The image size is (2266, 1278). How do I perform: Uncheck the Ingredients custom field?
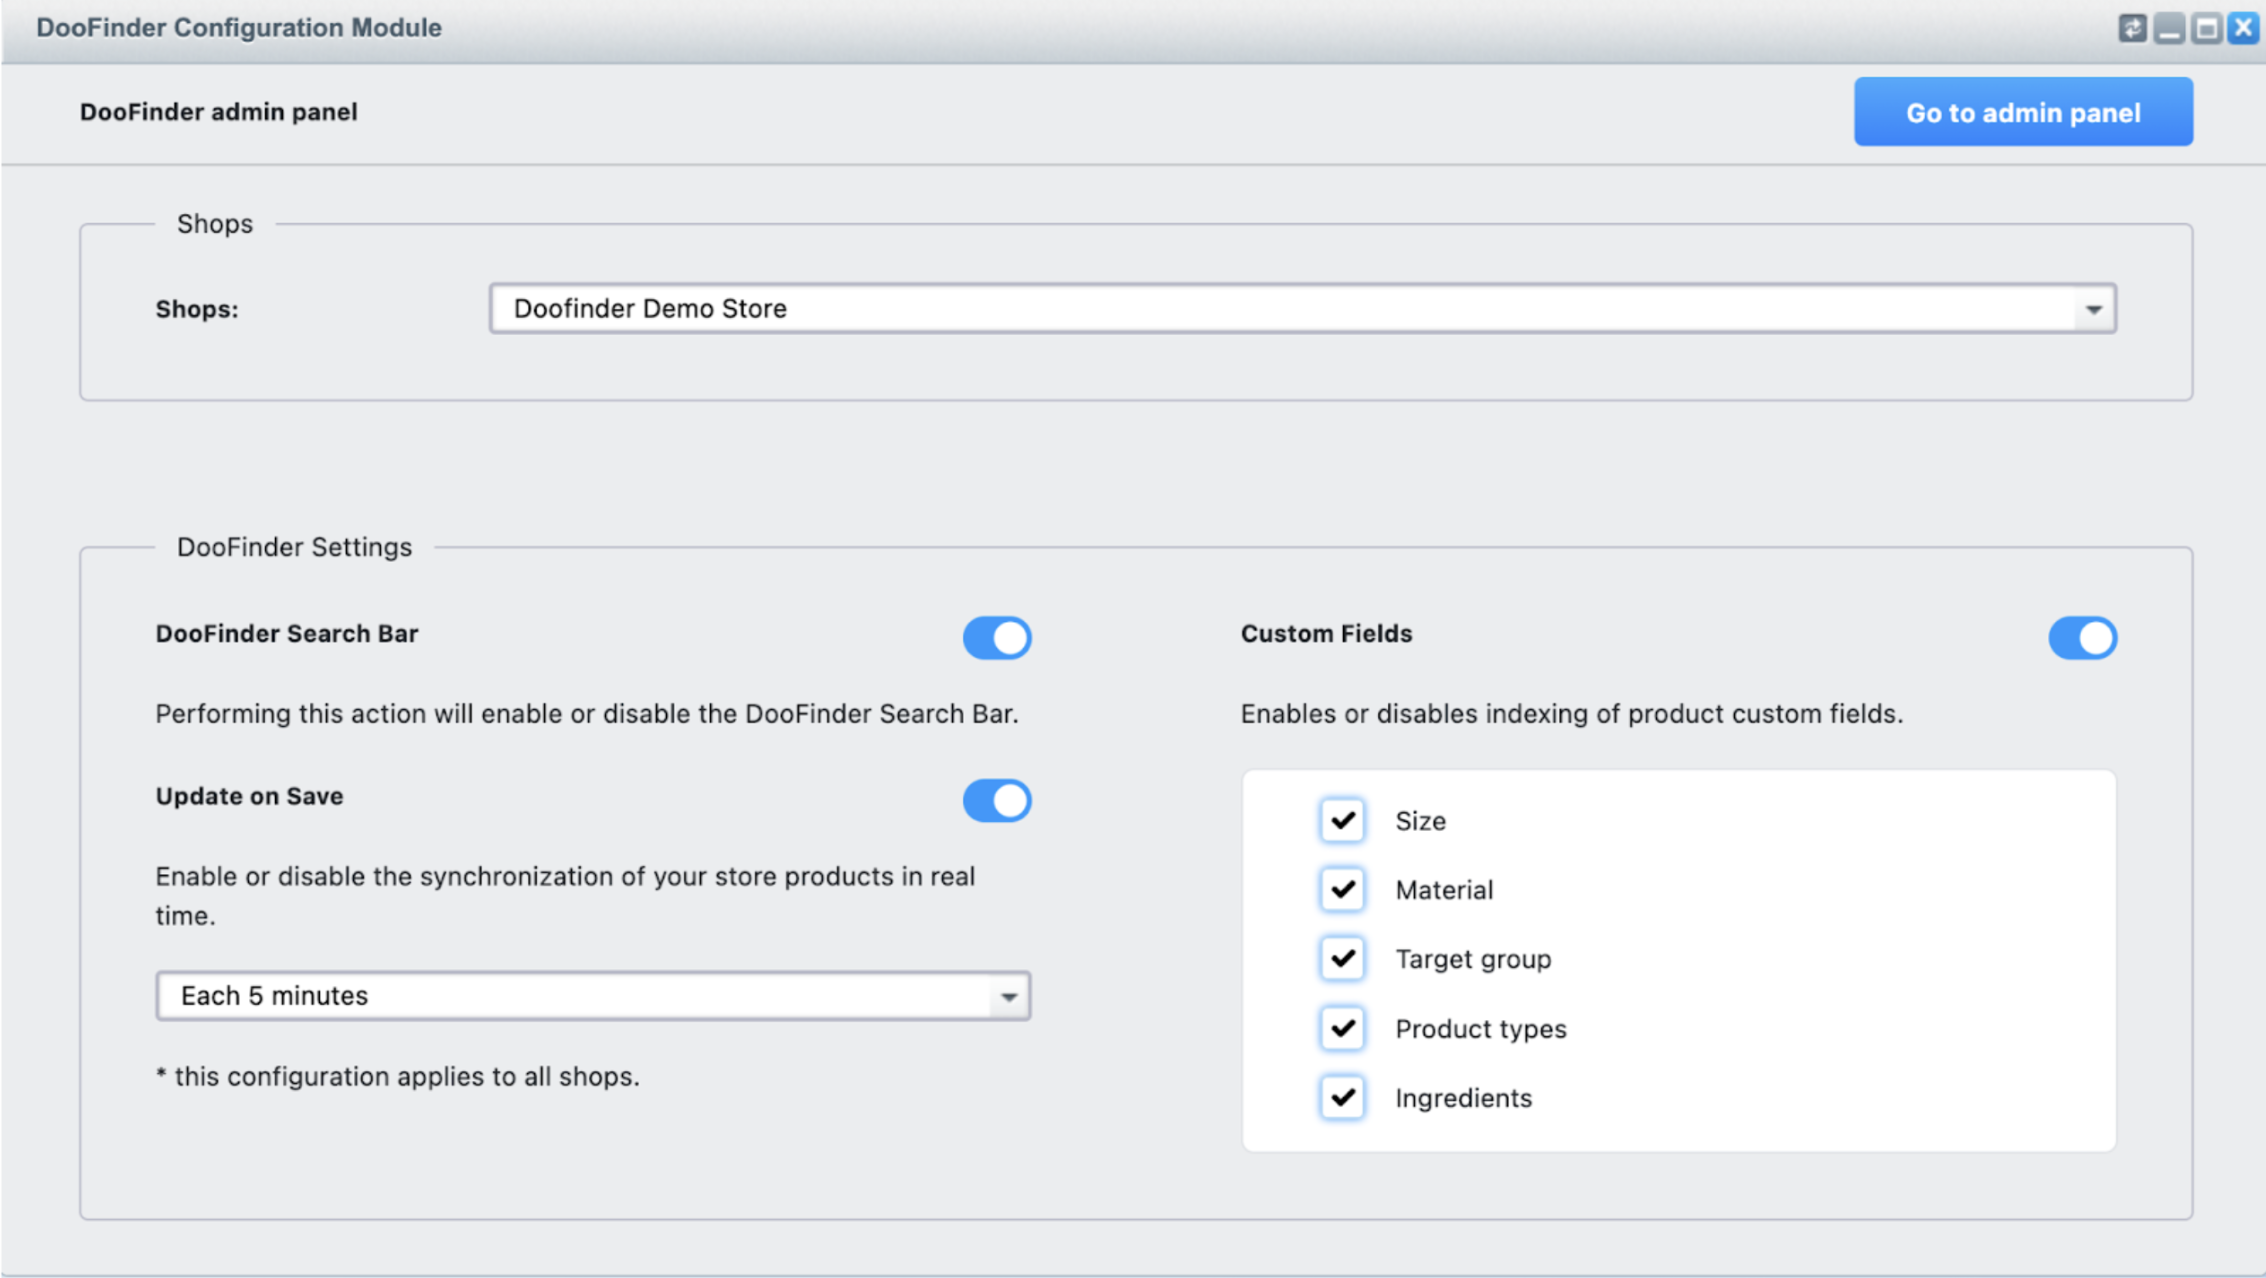point(1342,1097)
